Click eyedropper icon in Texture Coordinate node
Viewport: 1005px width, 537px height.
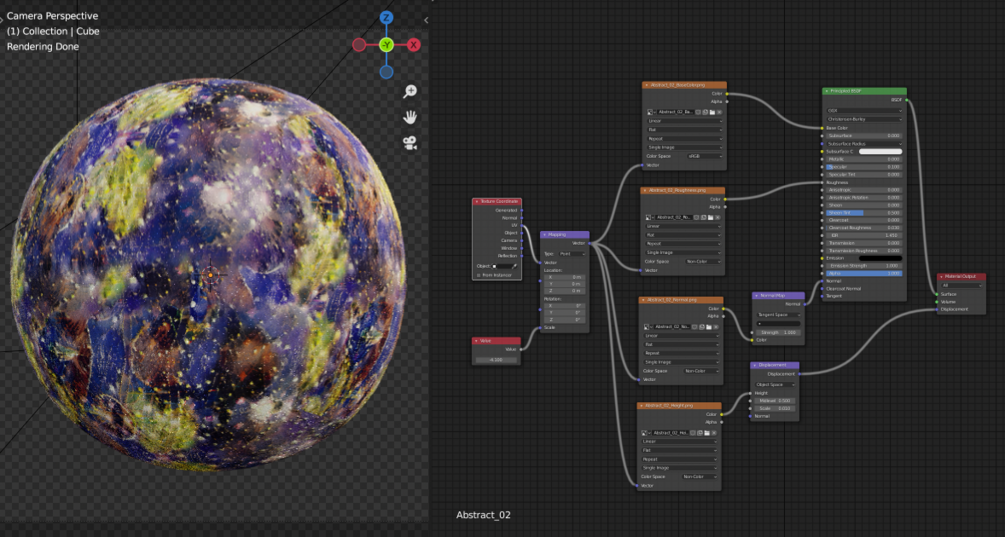515,266
